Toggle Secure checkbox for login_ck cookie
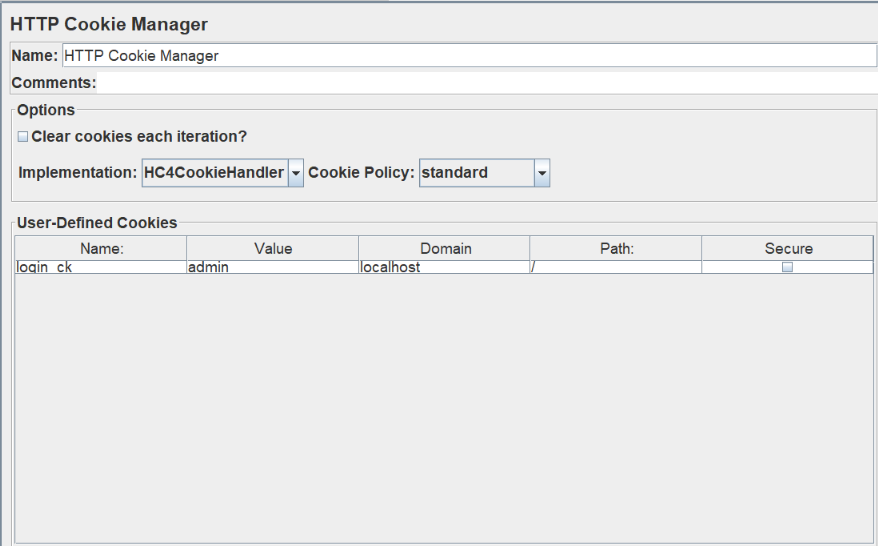 coord(787,268)
